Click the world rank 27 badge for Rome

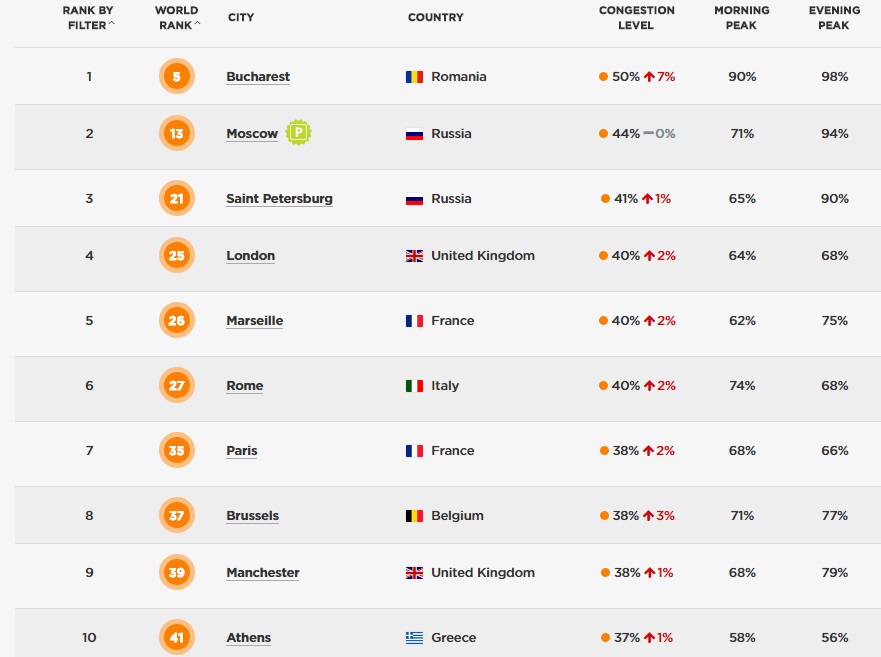pos(176,386)
